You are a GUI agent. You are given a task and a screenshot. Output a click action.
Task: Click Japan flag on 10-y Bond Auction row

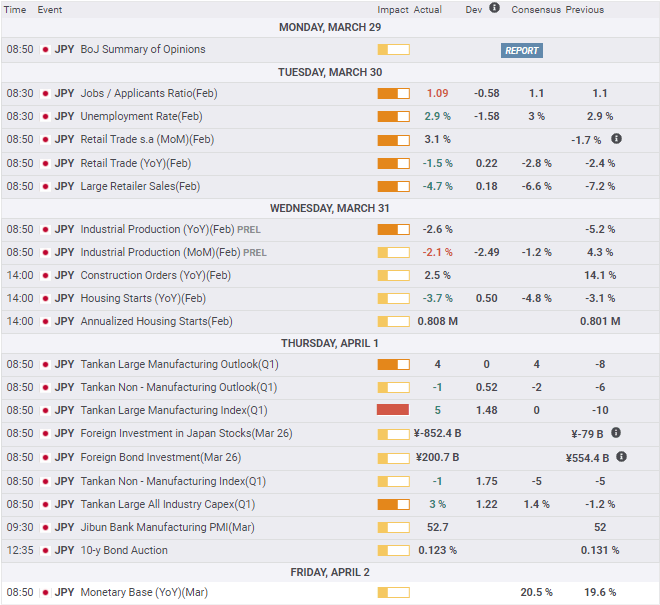click(x=45, y=551)
